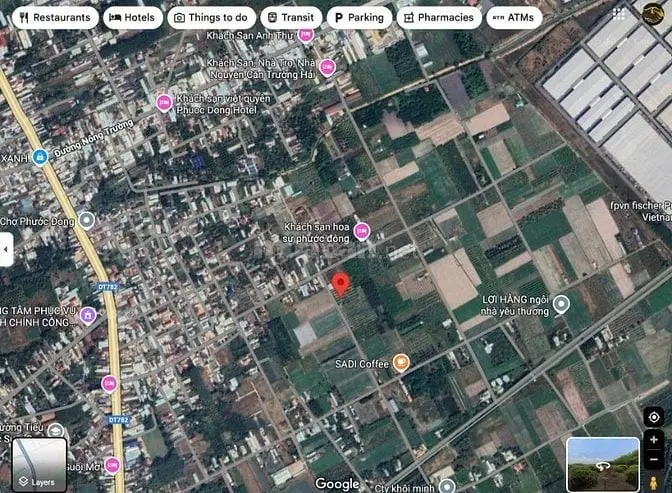Click the Phước Đông Hotel pink pin
Screen dimensions: 672x493
(x=164, y=103)
